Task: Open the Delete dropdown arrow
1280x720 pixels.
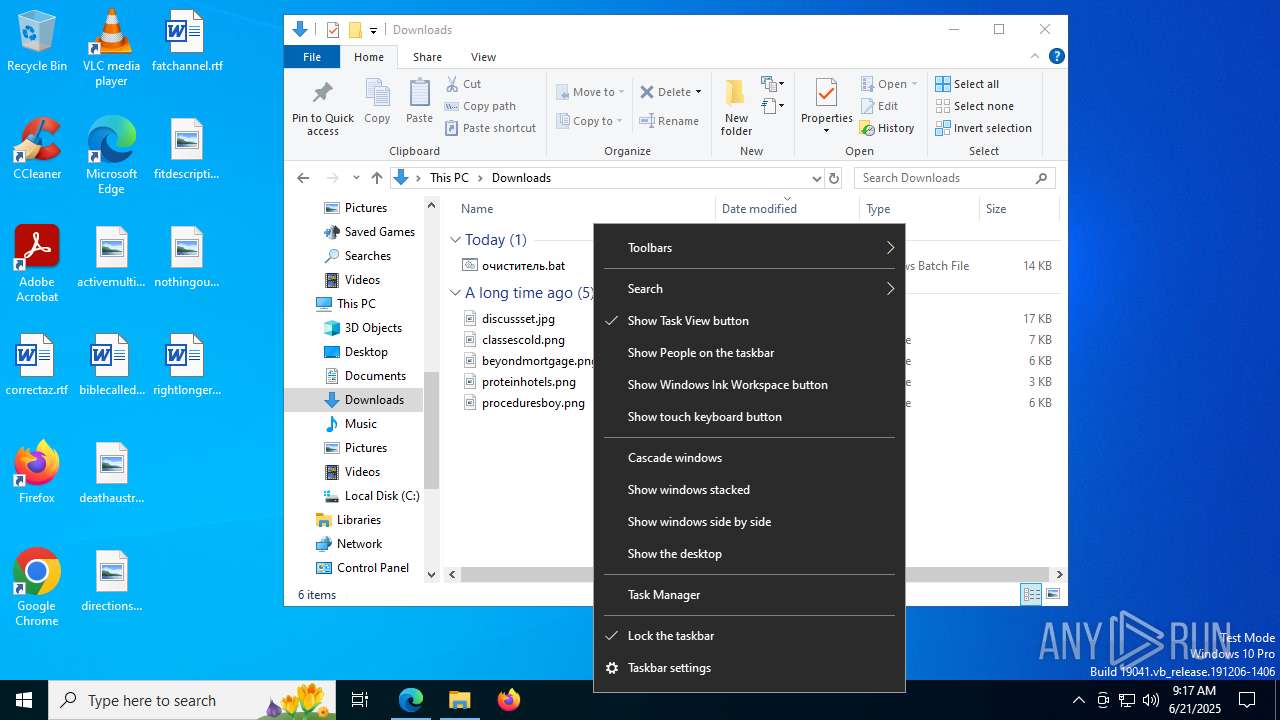Action: [698, 92]
